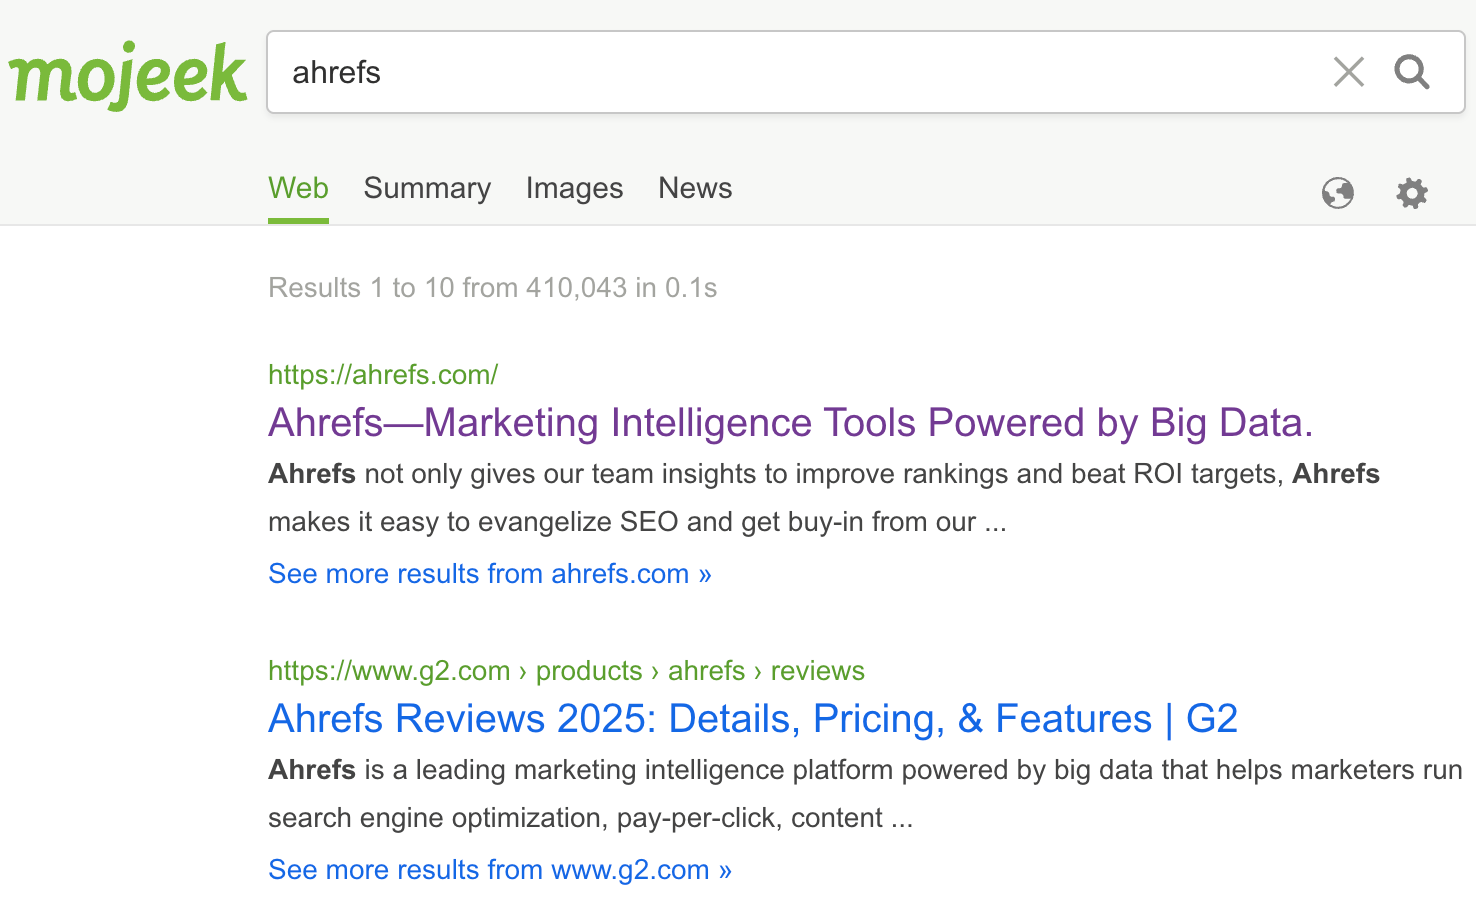Click 'reviews' in the g2.com breadcrumb
The width and height of the screenshot is (1476, 908).
[817, 671]
